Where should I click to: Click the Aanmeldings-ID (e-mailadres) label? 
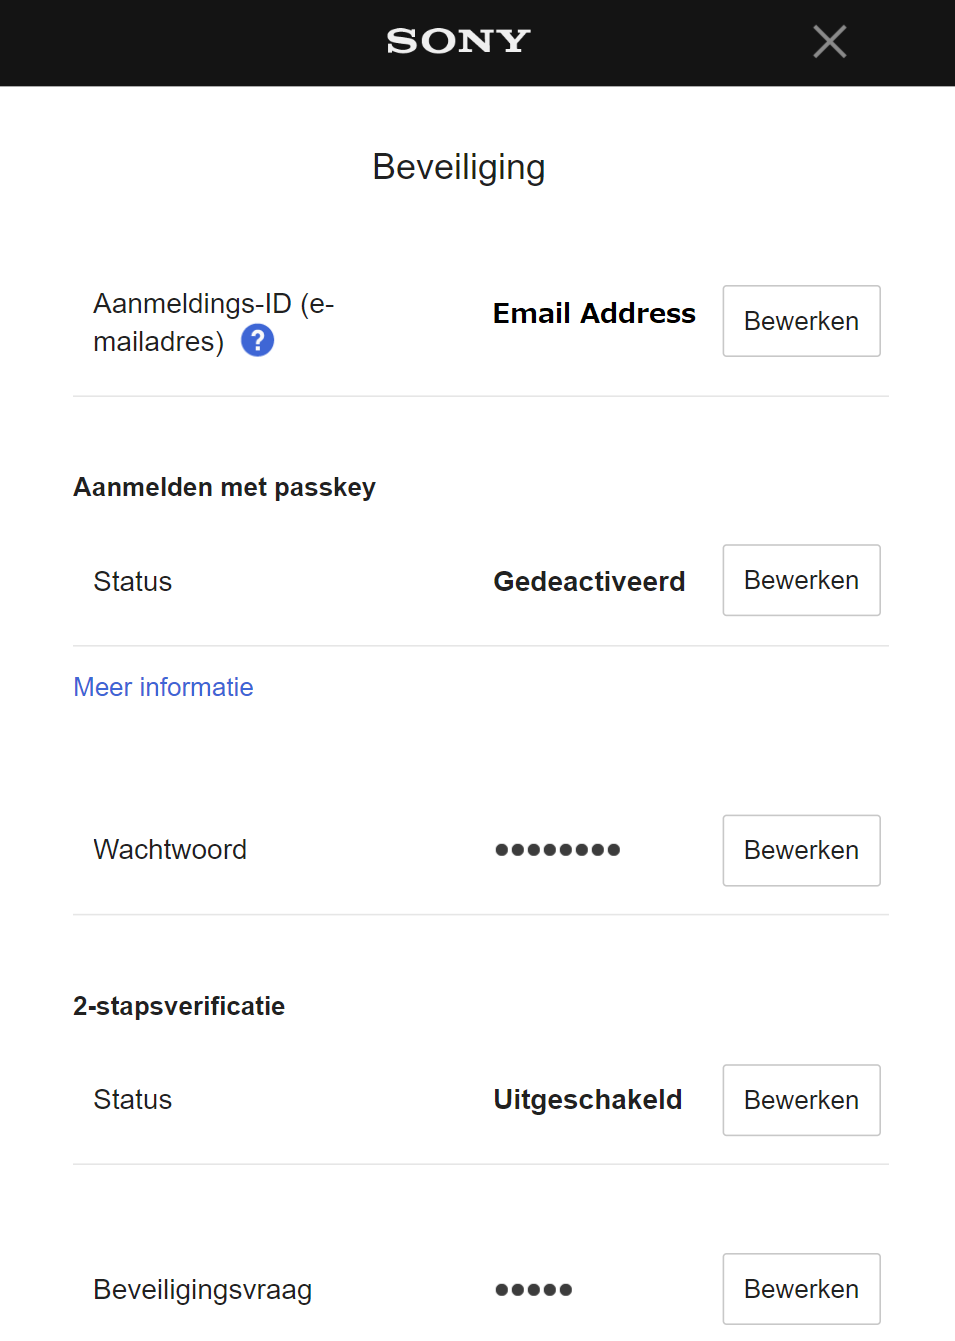tap(213, 304)
